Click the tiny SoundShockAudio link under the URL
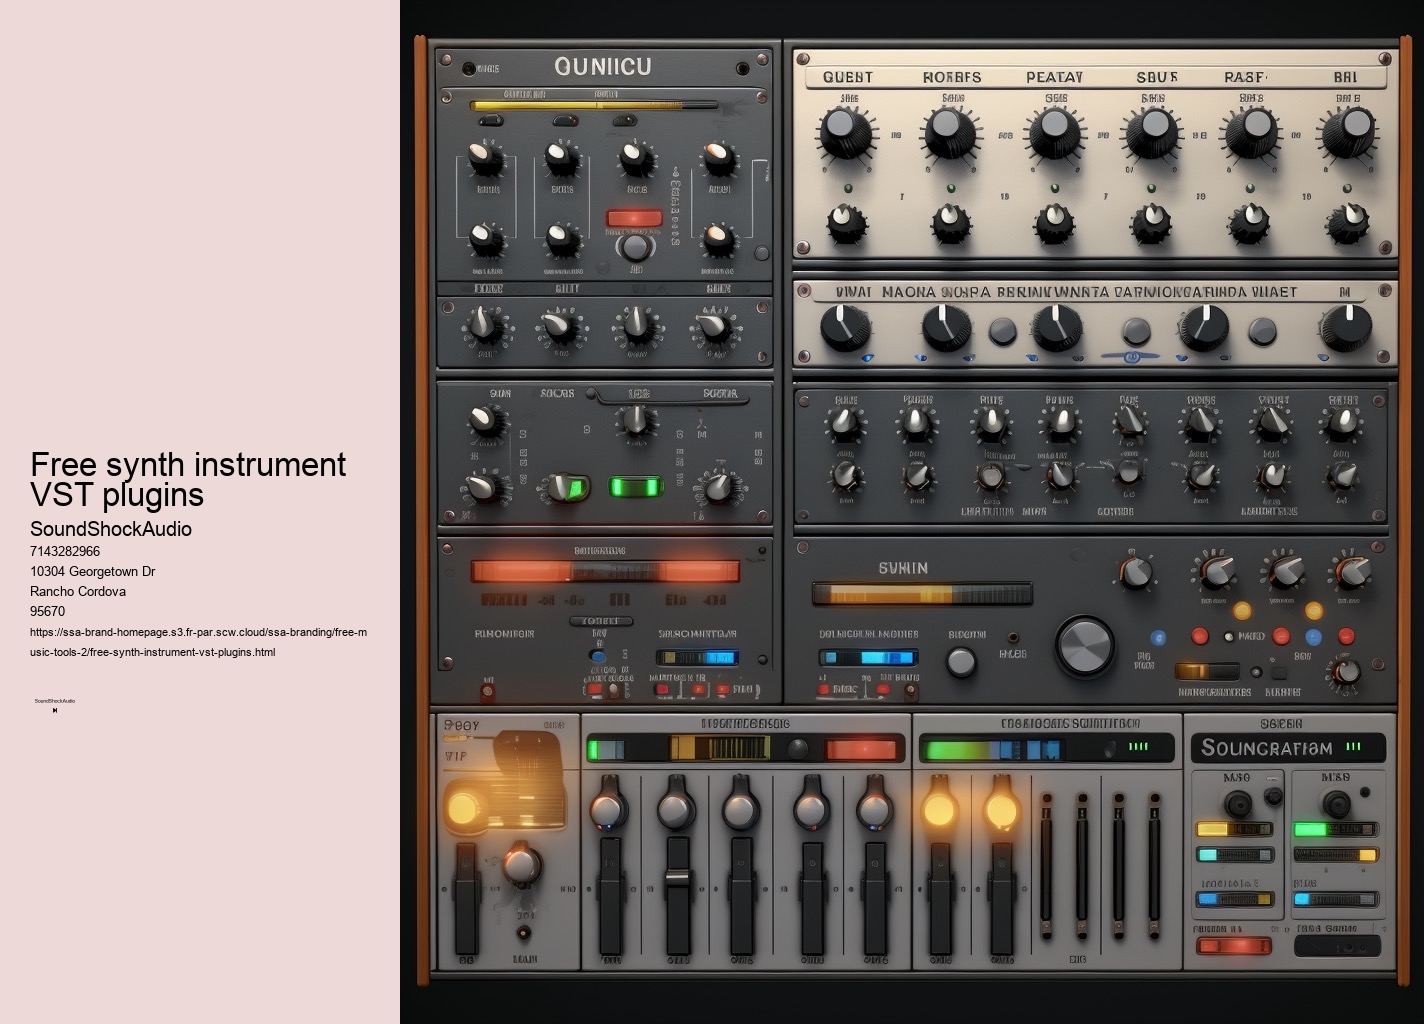Image resolution: width=1424 pixels, height=1024 pixels. point(55,701)
